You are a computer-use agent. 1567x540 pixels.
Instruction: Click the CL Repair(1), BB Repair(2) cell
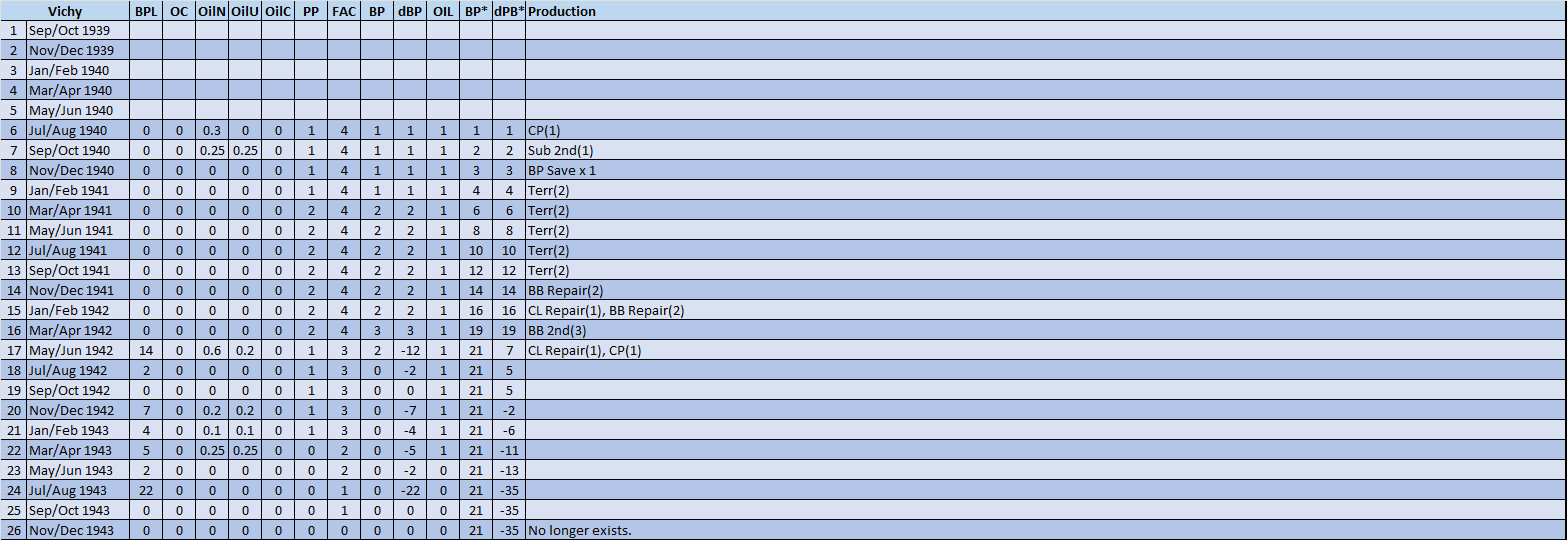[x=1046, y=311]
